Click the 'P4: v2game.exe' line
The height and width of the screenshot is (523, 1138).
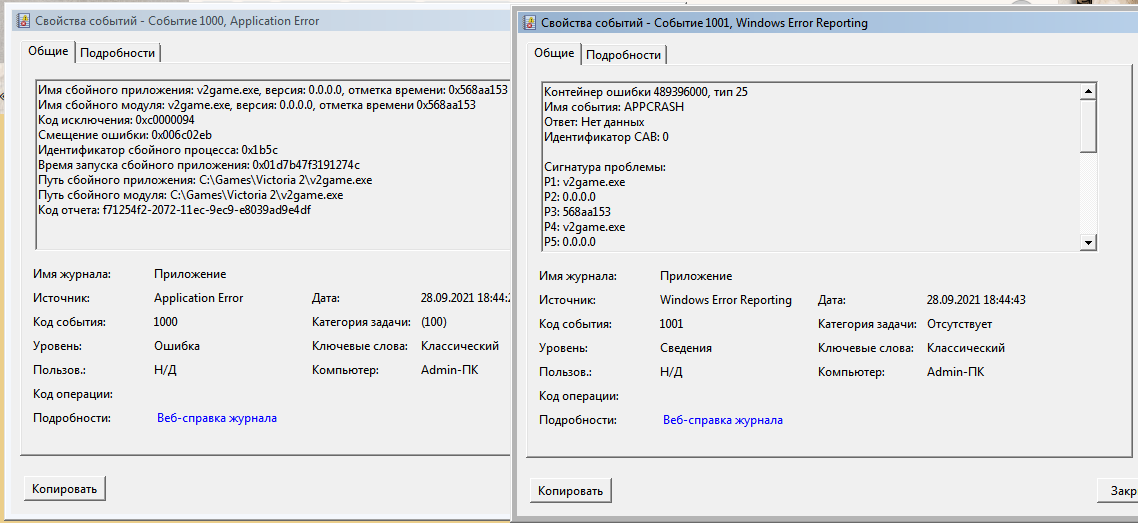pos(584,227)
